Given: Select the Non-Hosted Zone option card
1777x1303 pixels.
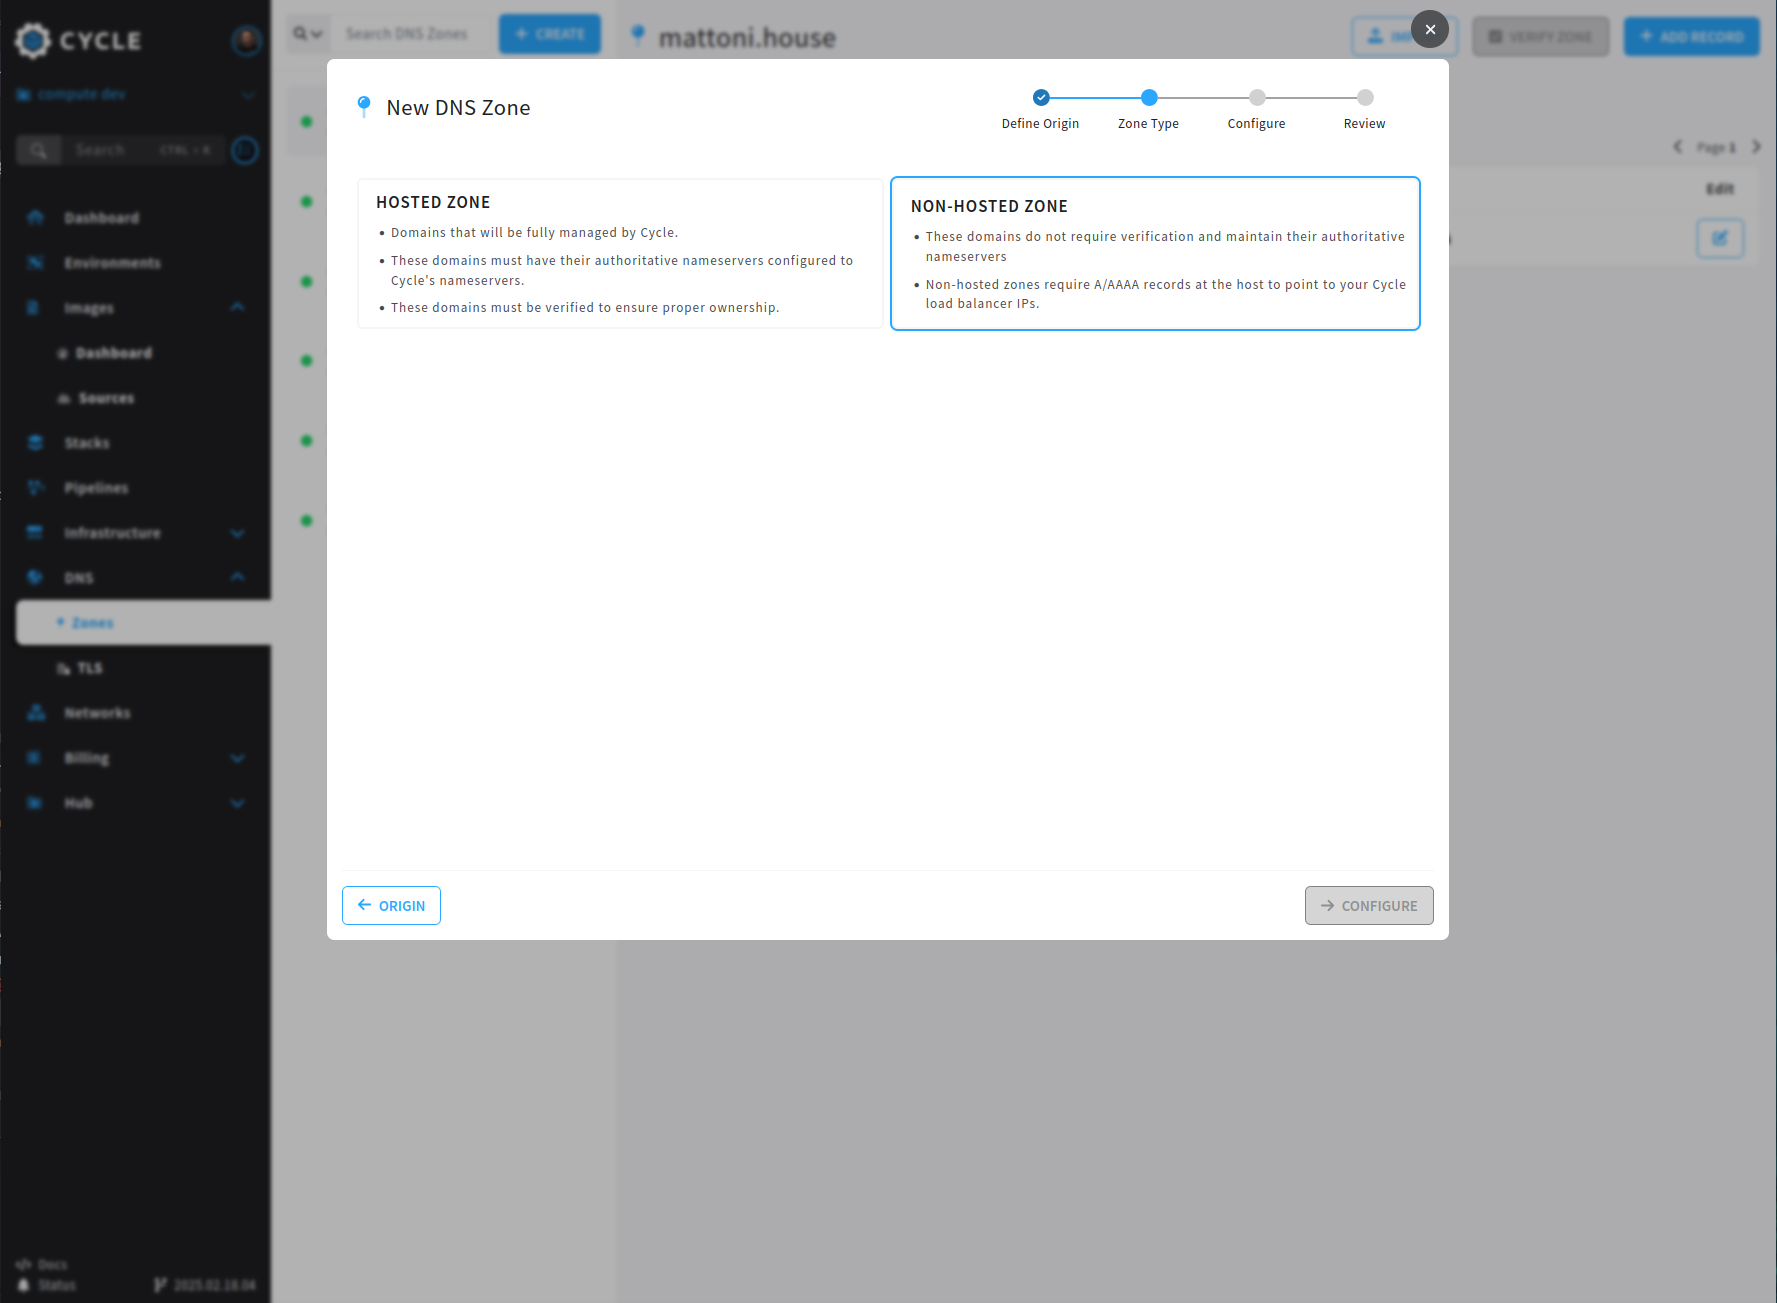Looking at the screenshot, I should [1155, 253].
